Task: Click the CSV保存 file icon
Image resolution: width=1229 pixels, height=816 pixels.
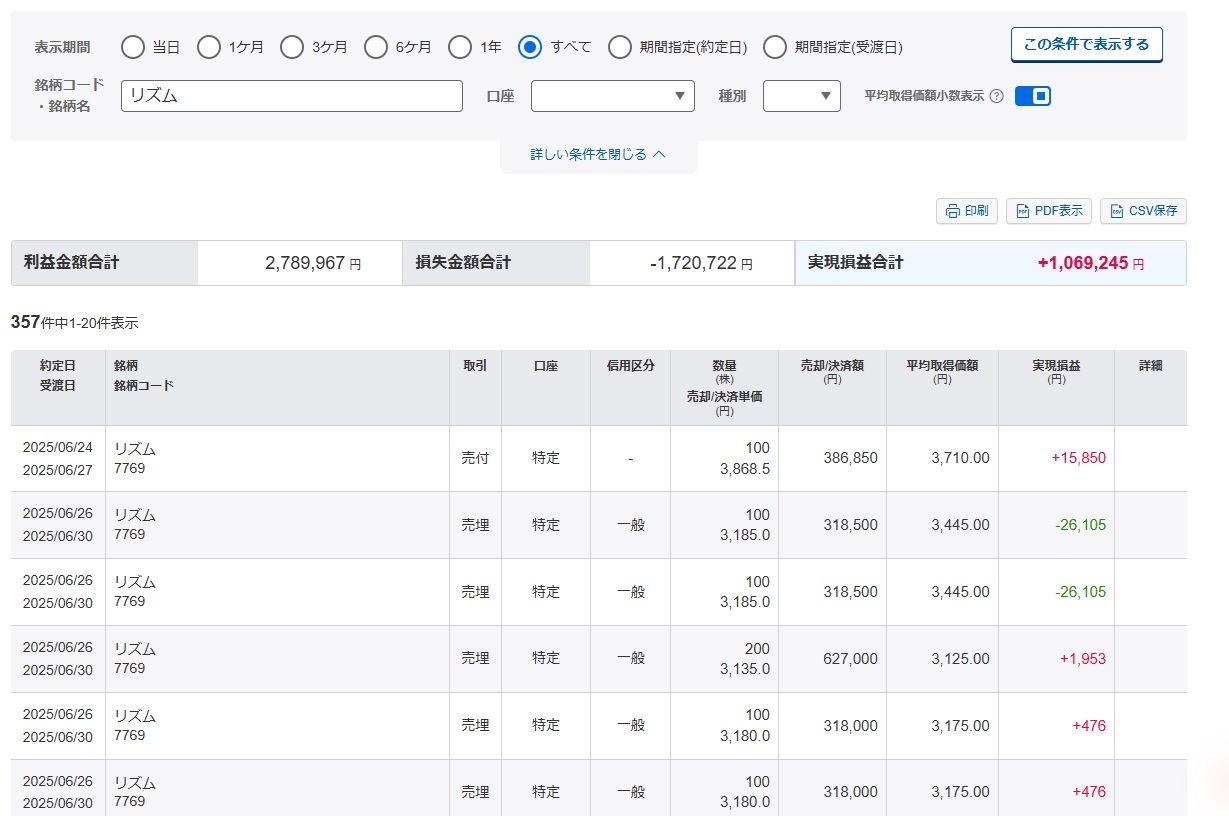Action: 1117,211
